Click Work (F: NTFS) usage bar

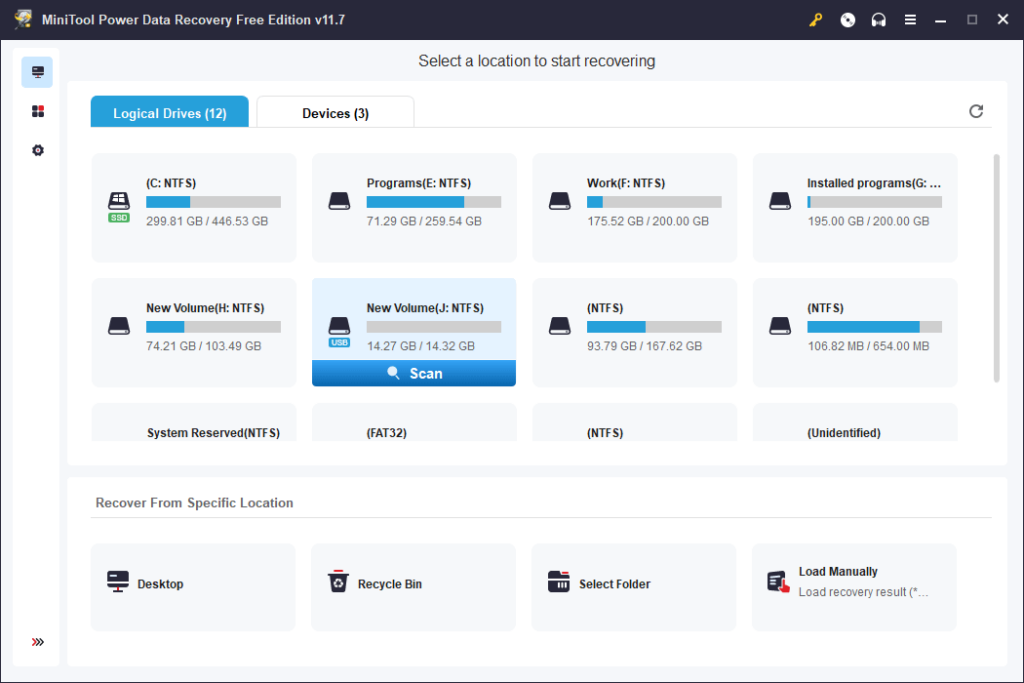click(x=654, y=202)
